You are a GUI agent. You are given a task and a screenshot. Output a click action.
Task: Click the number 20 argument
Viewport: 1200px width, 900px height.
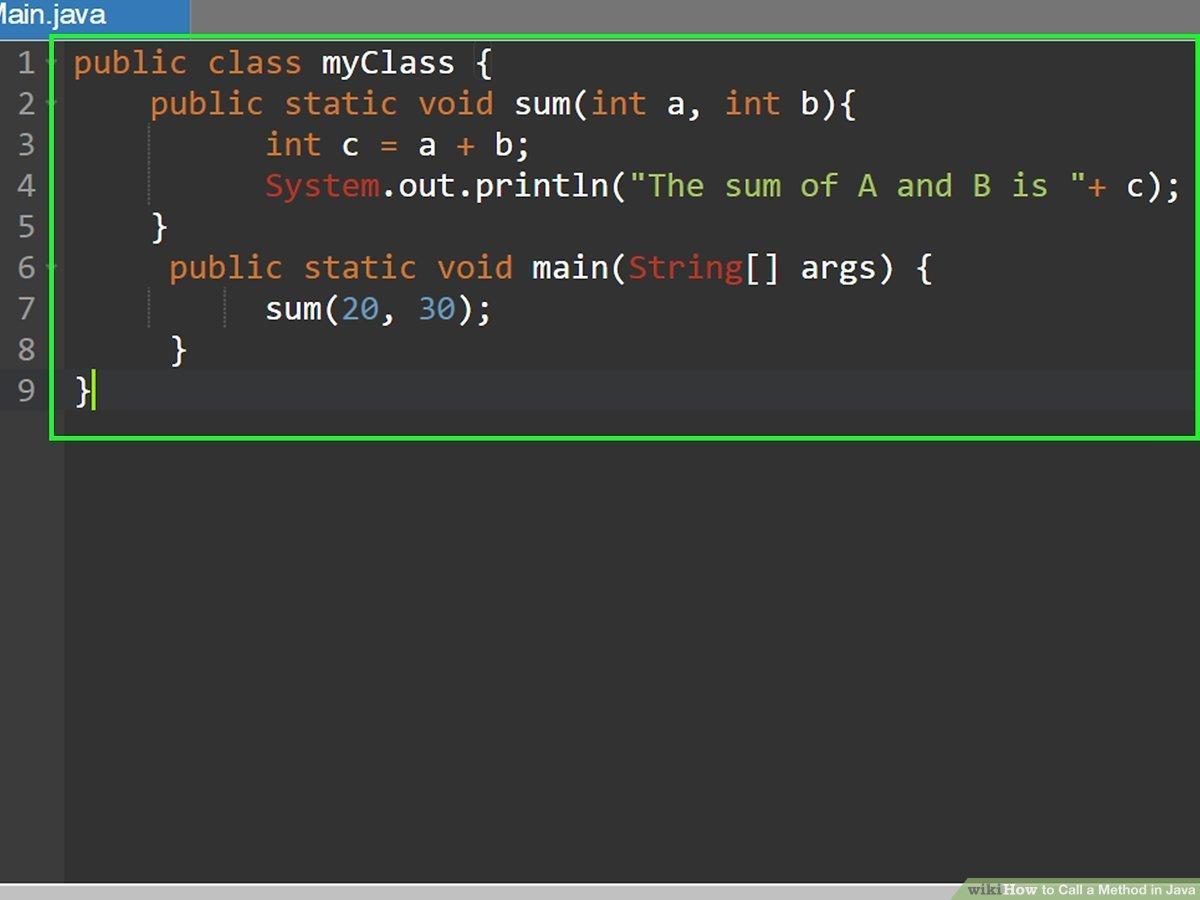(360, 309)
